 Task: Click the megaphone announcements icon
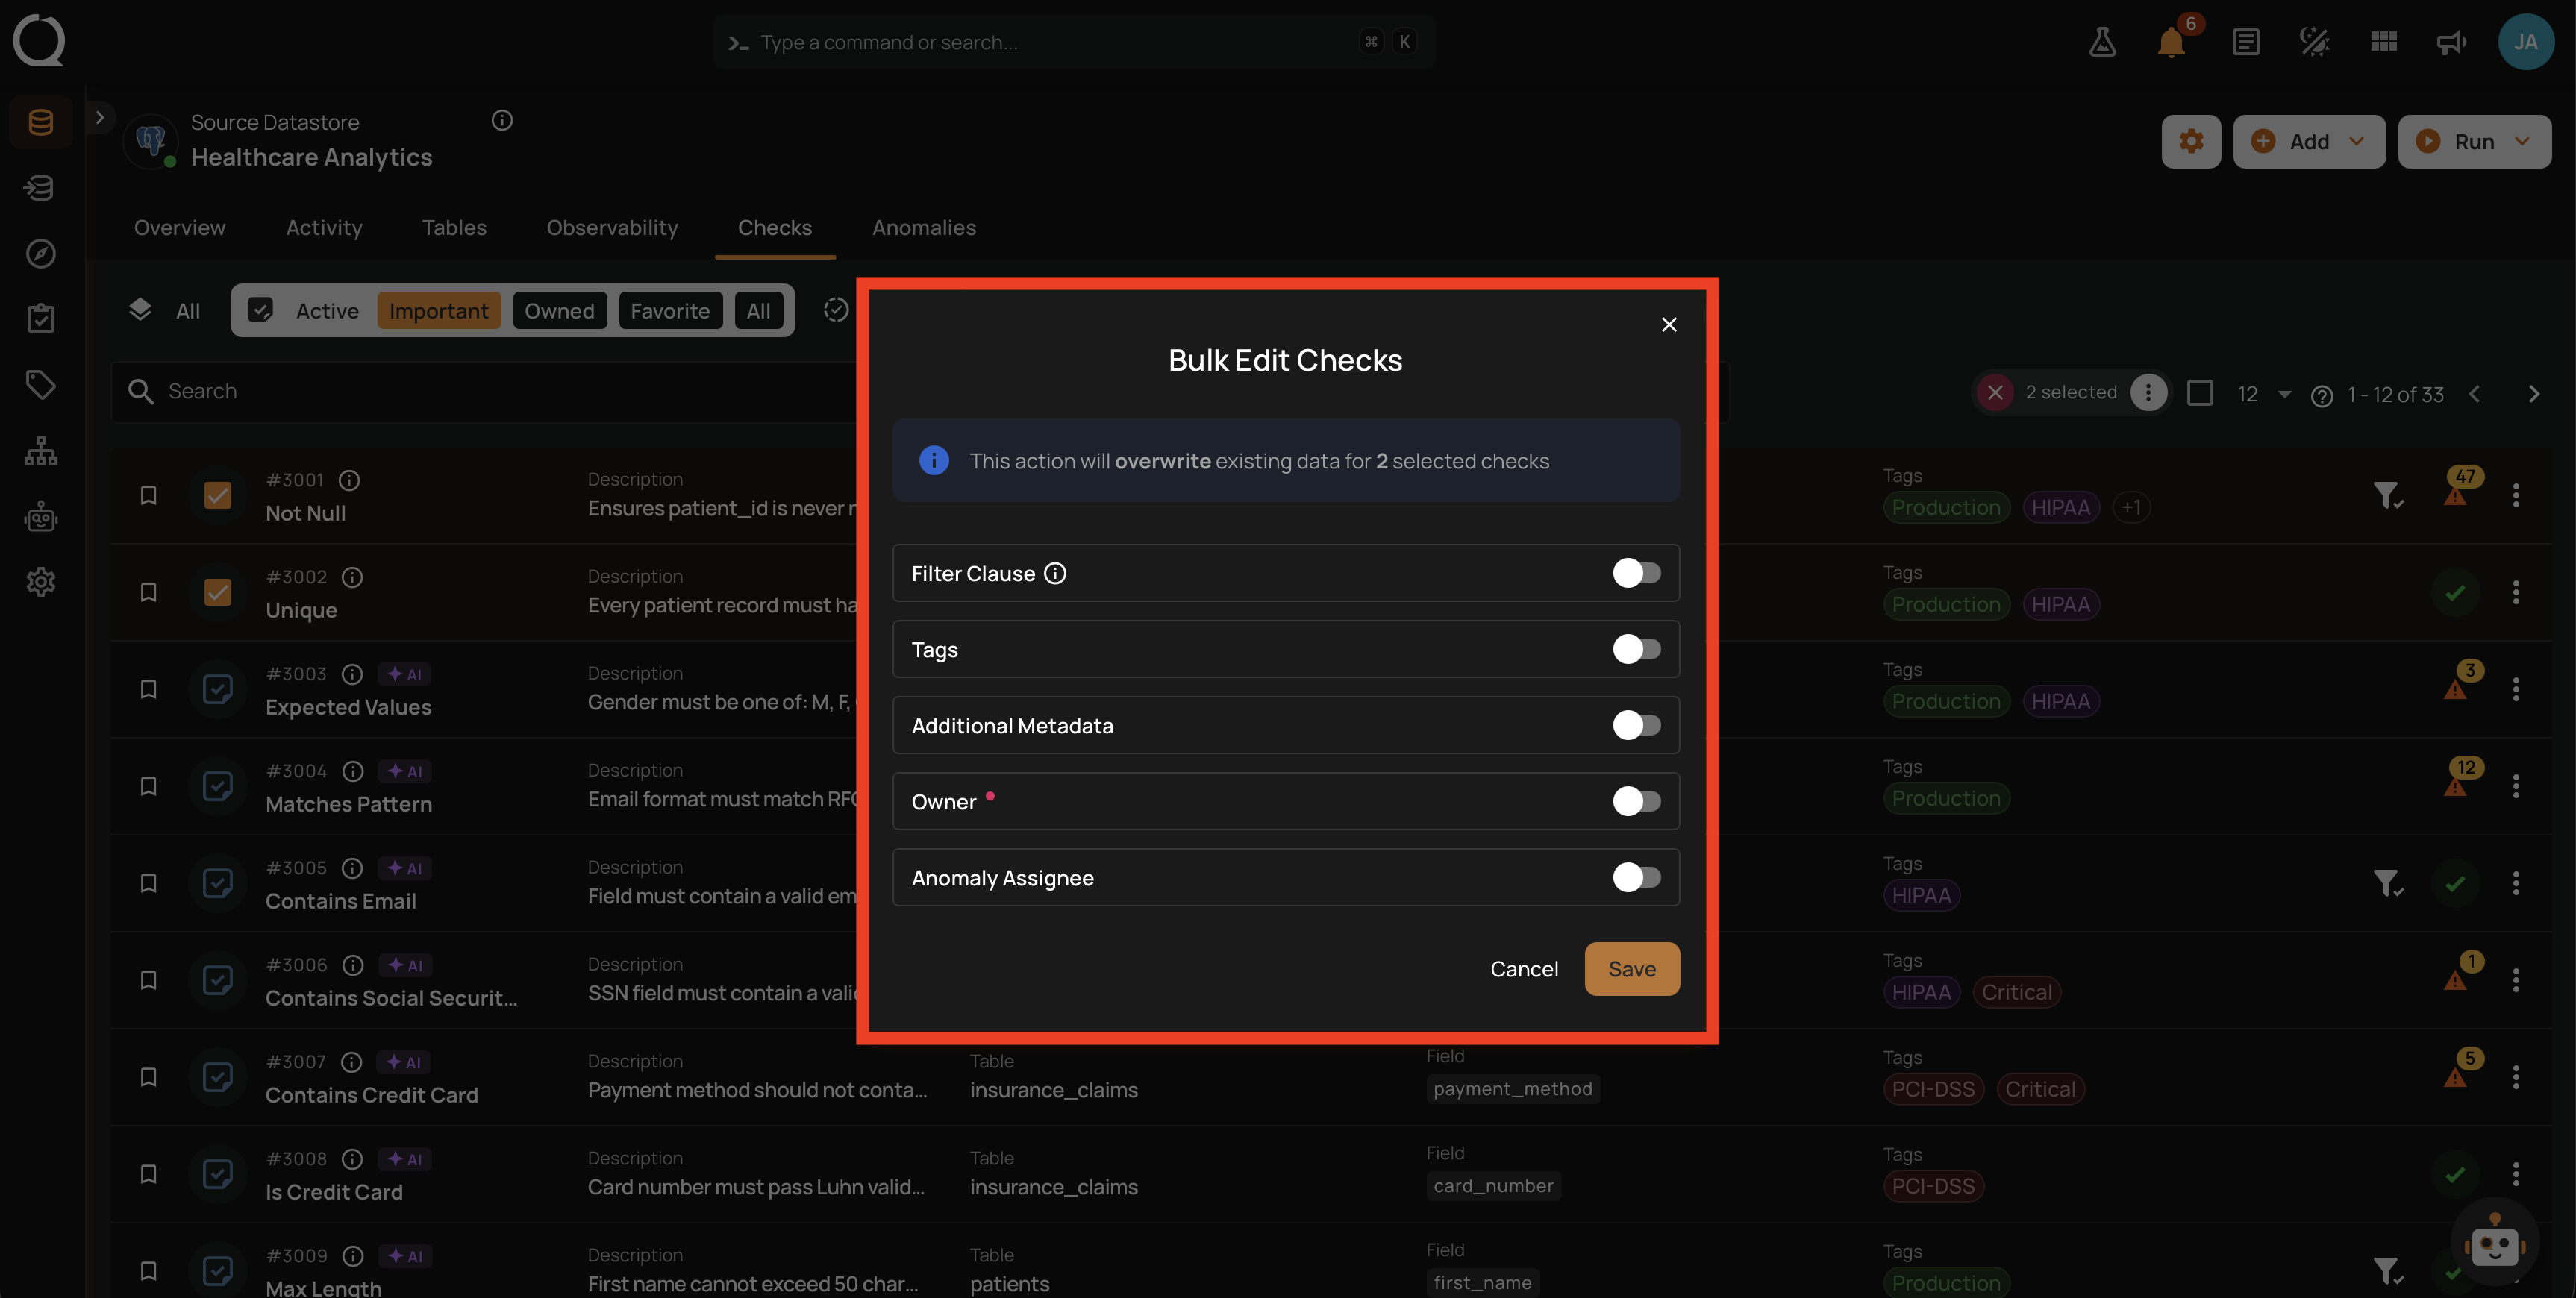click(2452, 42)
